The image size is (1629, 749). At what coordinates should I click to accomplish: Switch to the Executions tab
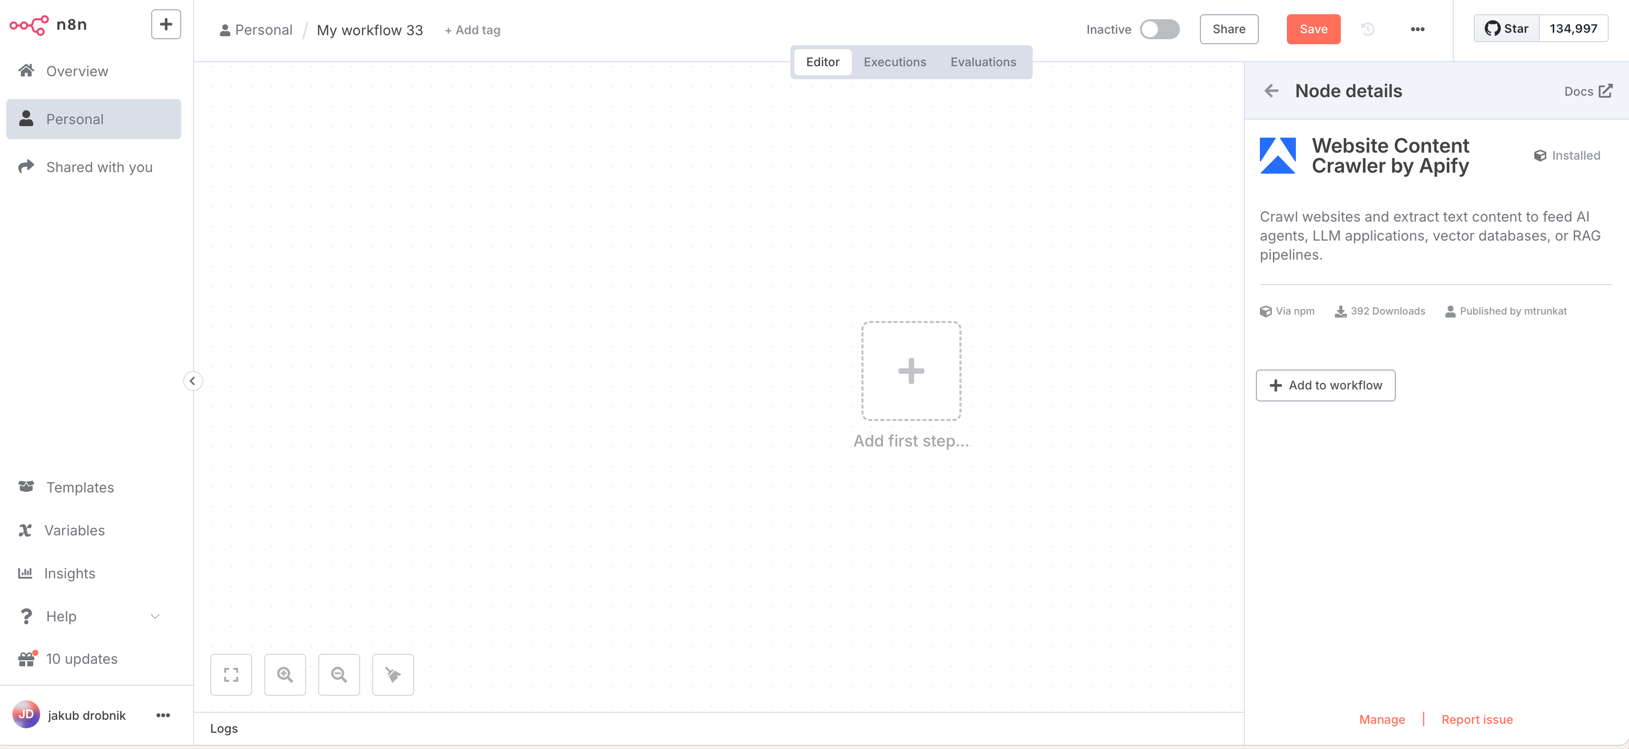894,62
